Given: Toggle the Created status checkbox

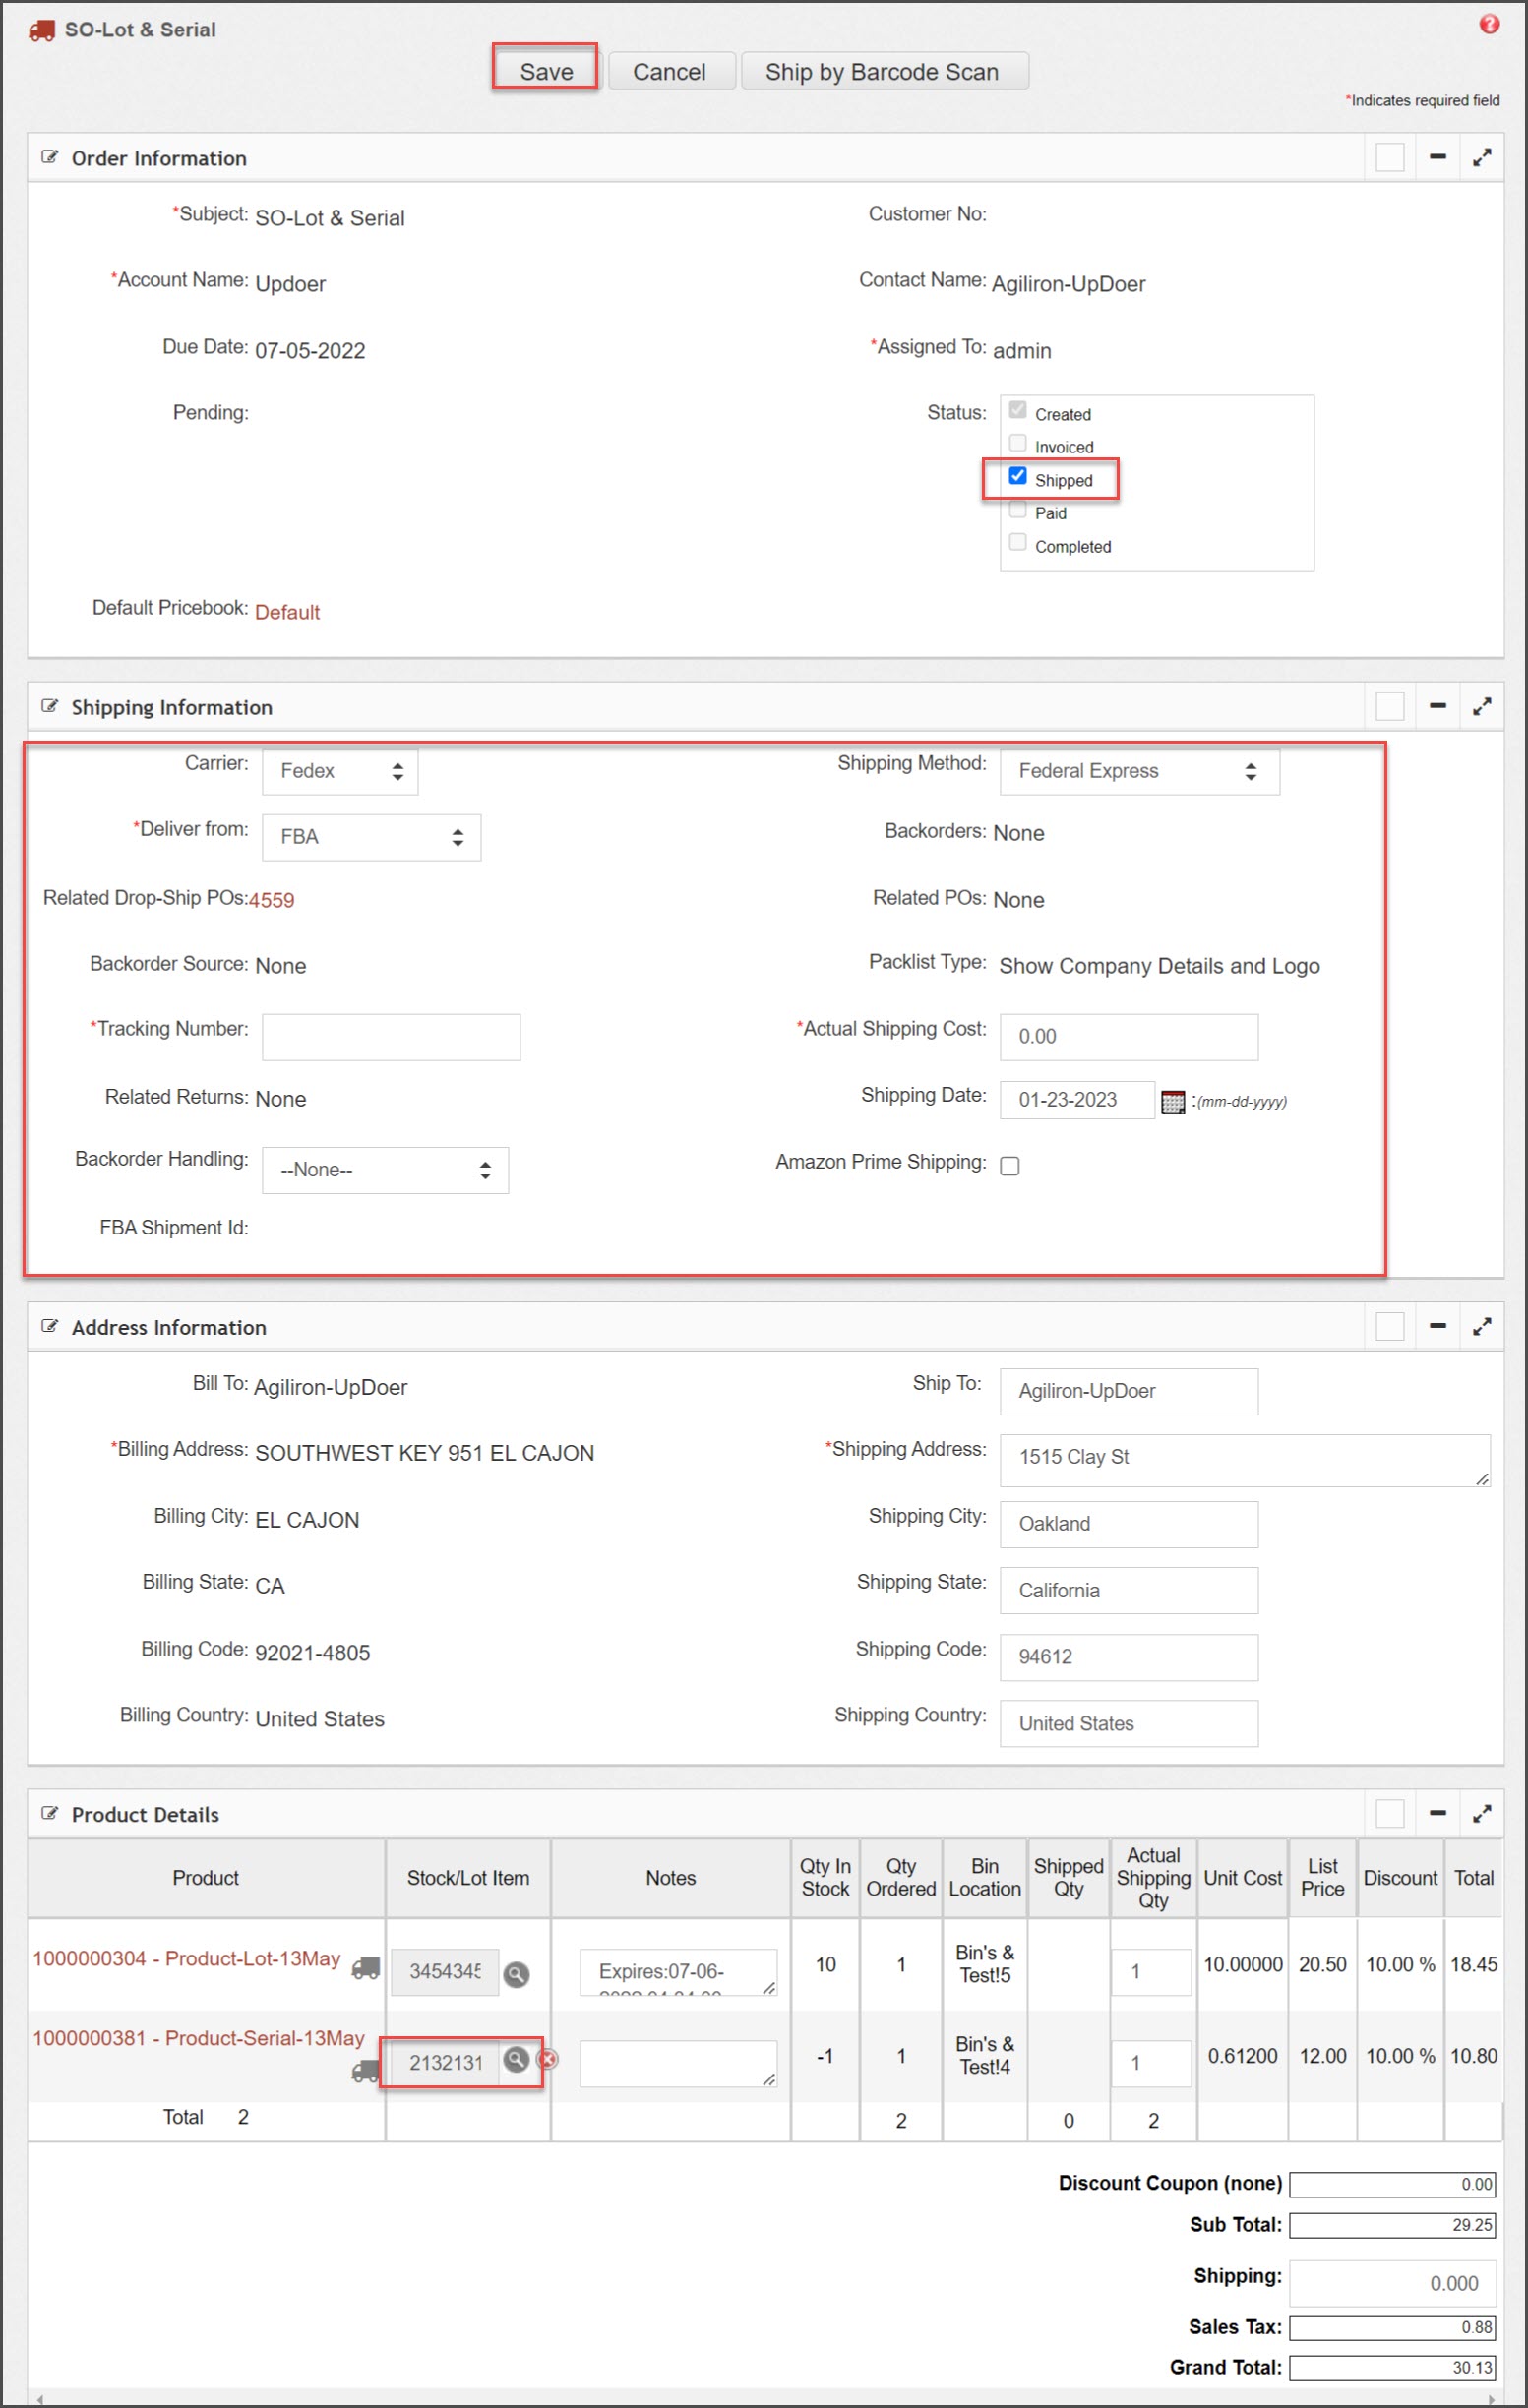Looking at the screenshot, I should click(1017, 410).
